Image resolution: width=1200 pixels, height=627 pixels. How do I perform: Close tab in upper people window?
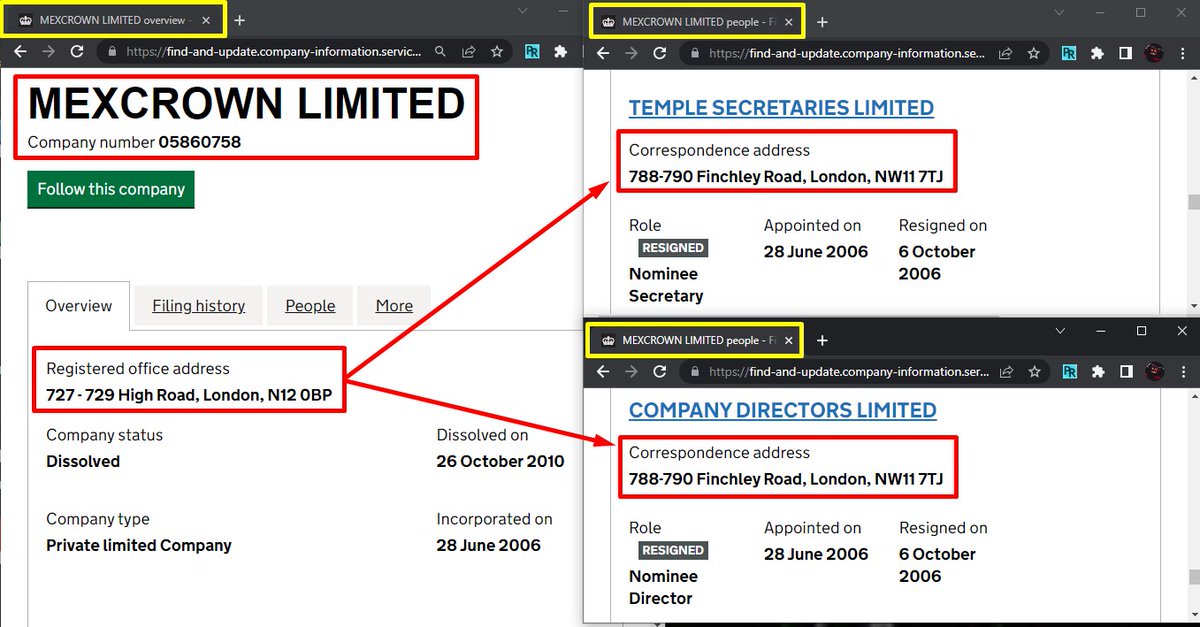pos(788,22)
